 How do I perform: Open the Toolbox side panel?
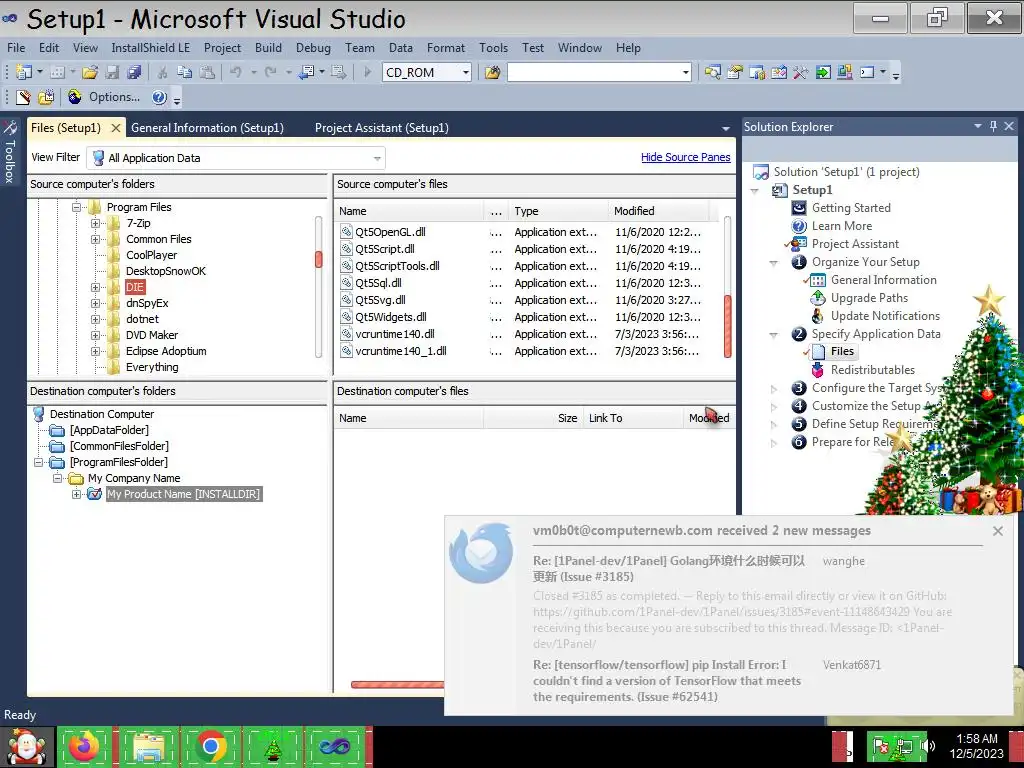9,152
